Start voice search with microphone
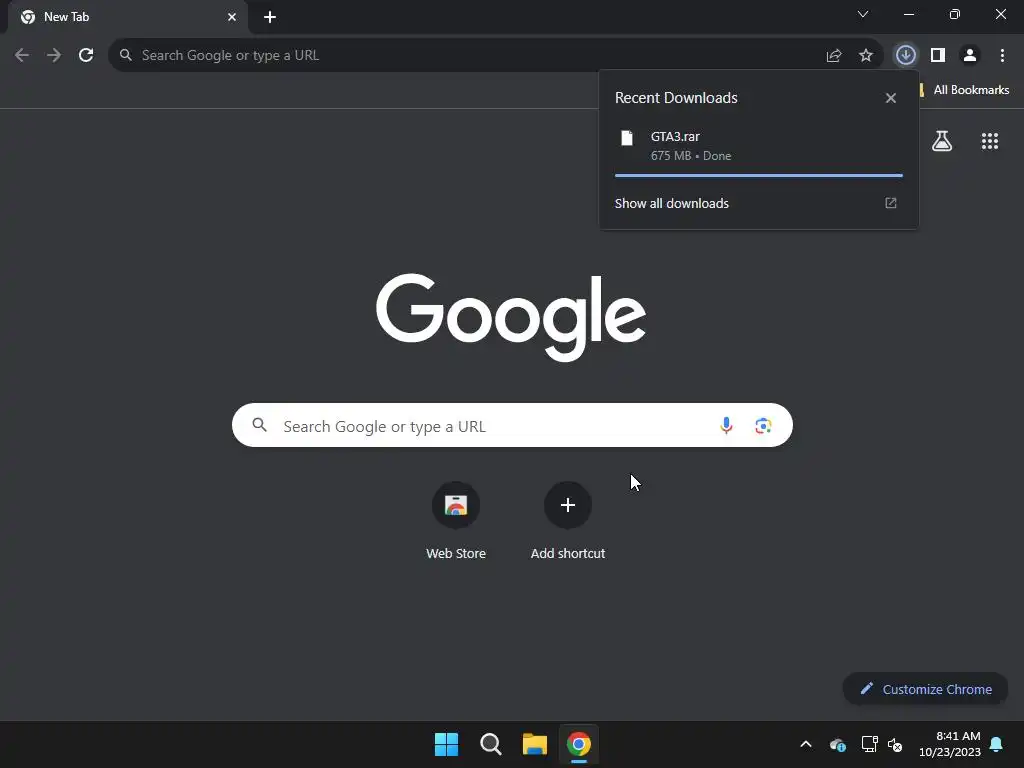Screen dimensions: 1024x768 [726, 426]
